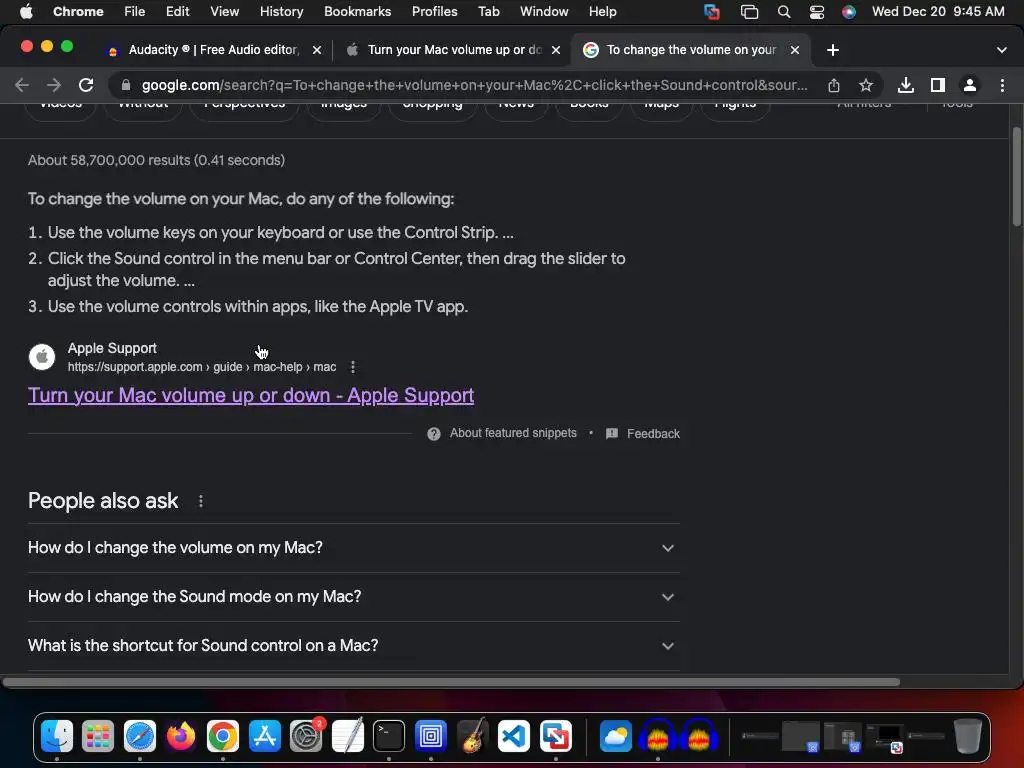Open the About featured snippets link

point(513,433)
